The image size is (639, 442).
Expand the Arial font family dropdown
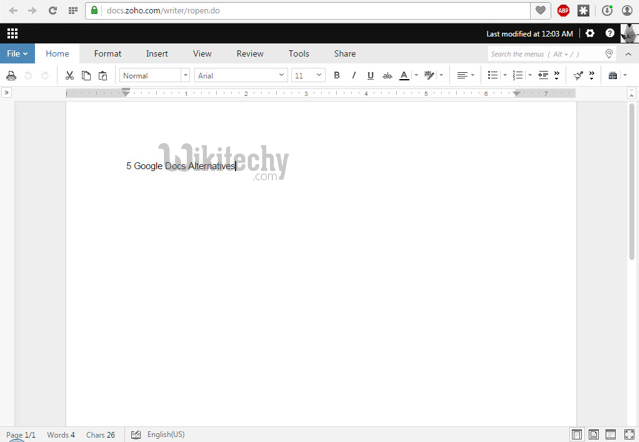click(x=240, y=75)
